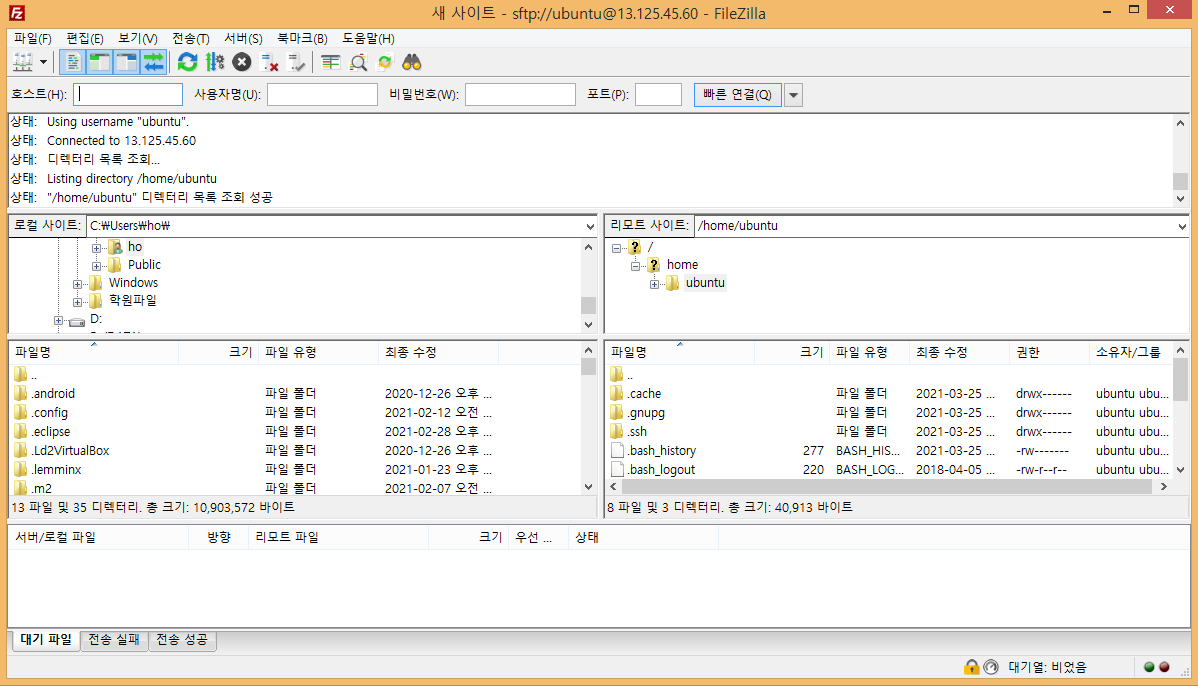Collapse the remote home node
Image resolution: width=1198 pixels, height=686 pixels.
[x=635, y=266]
